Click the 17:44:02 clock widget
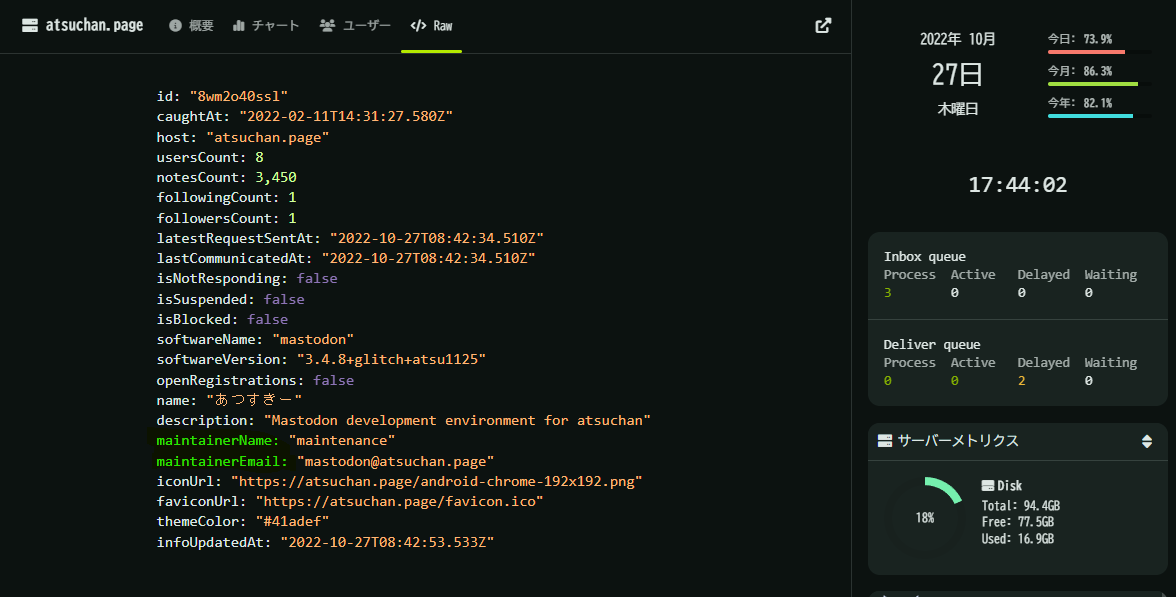This screenshot has width=1176, height=597. [x=1017, y=185]
